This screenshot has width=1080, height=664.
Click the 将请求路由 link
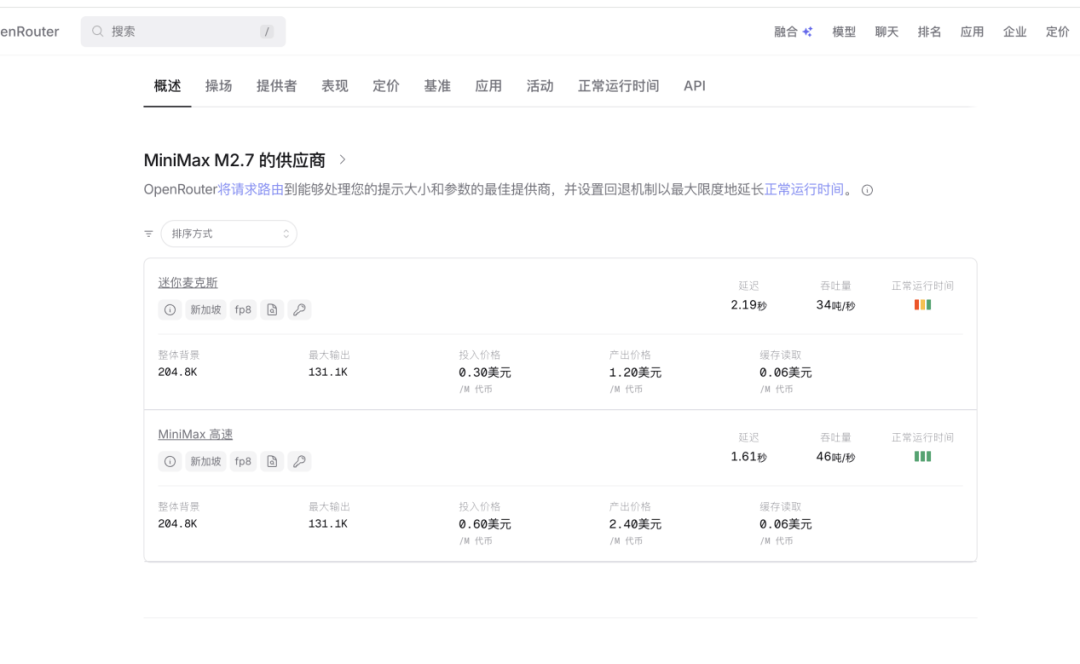pyautogui.click(x=250, y=189)
